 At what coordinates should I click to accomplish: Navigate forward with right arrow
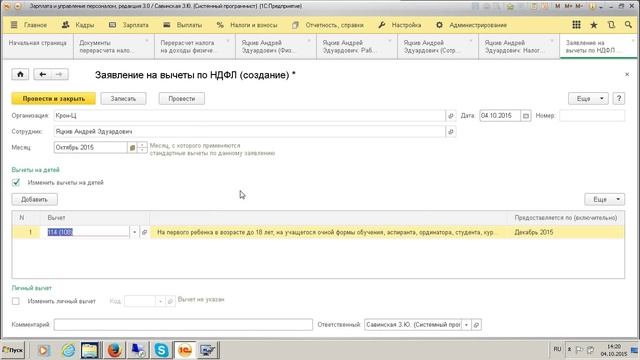[59, 74]
